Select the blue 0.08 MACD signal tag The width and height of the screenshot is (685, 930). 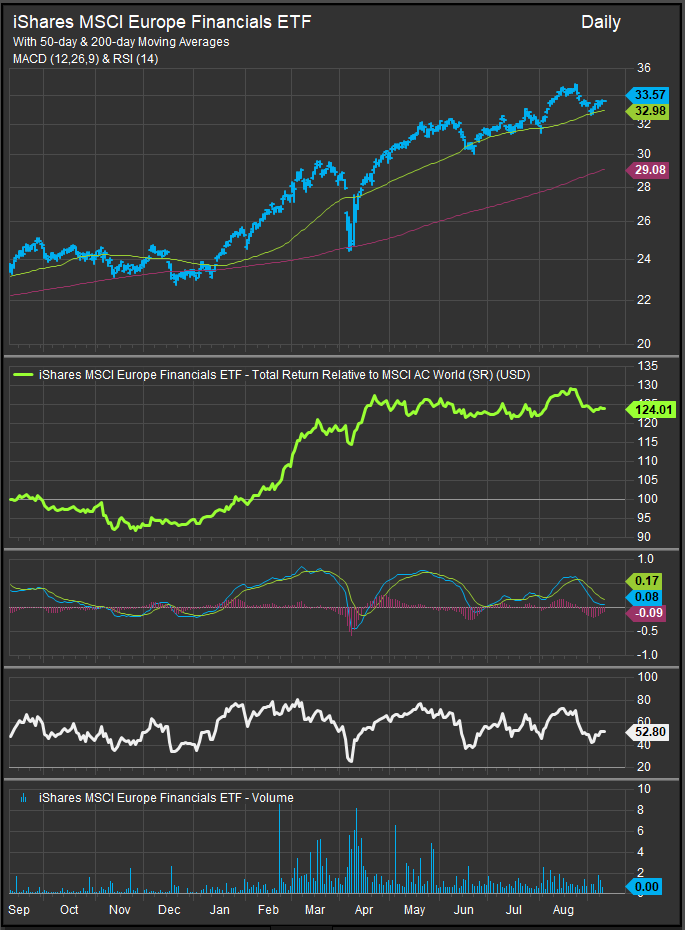643,596
